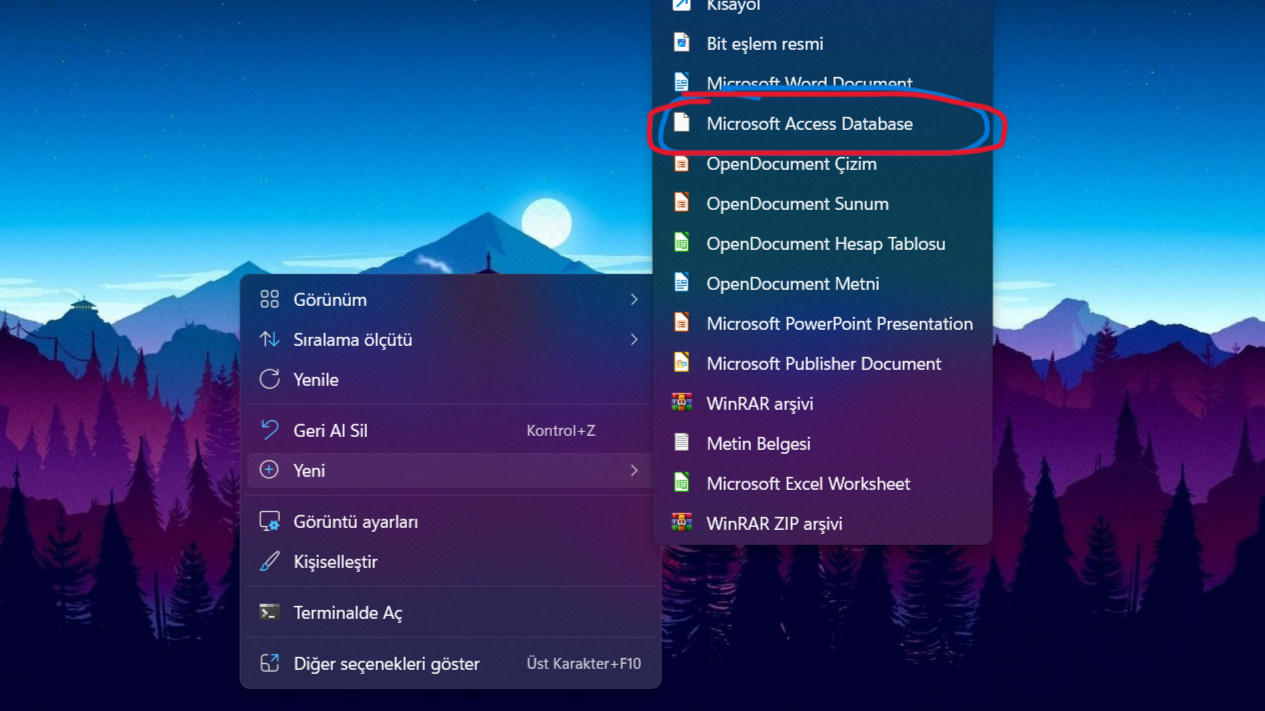This screenshot has width=1265, height=711.
Task: Open Kişiselleştir option
Action: point(449,562)
